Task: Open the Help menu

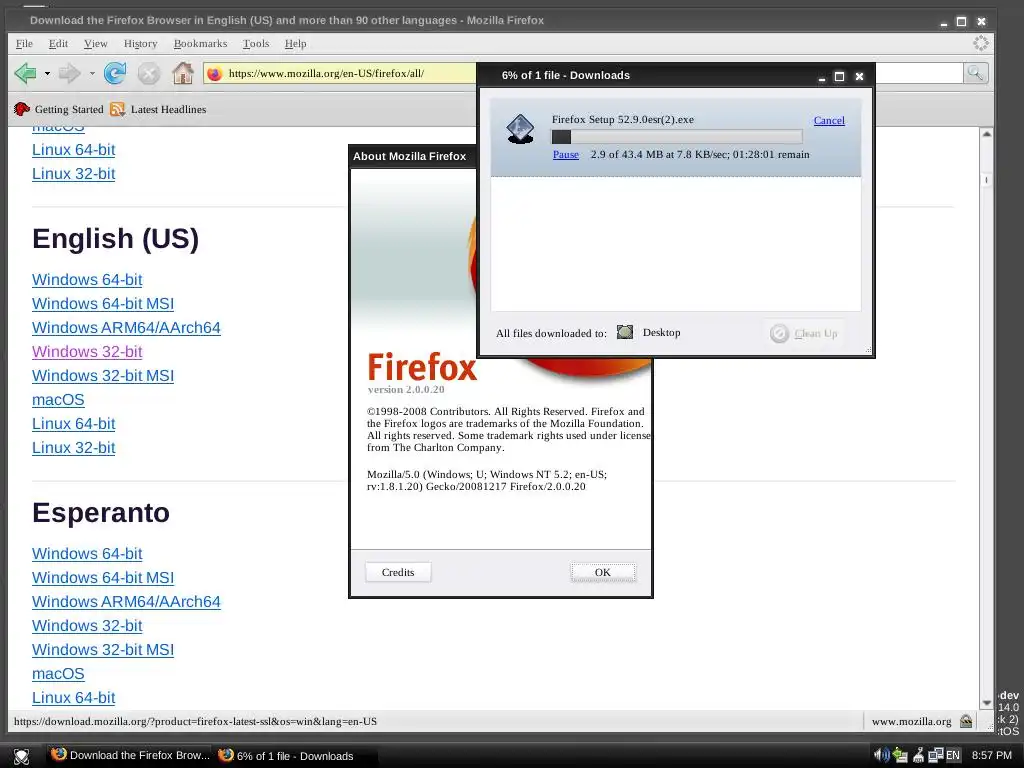Action: pyautogui.click(x=295, y=43)
